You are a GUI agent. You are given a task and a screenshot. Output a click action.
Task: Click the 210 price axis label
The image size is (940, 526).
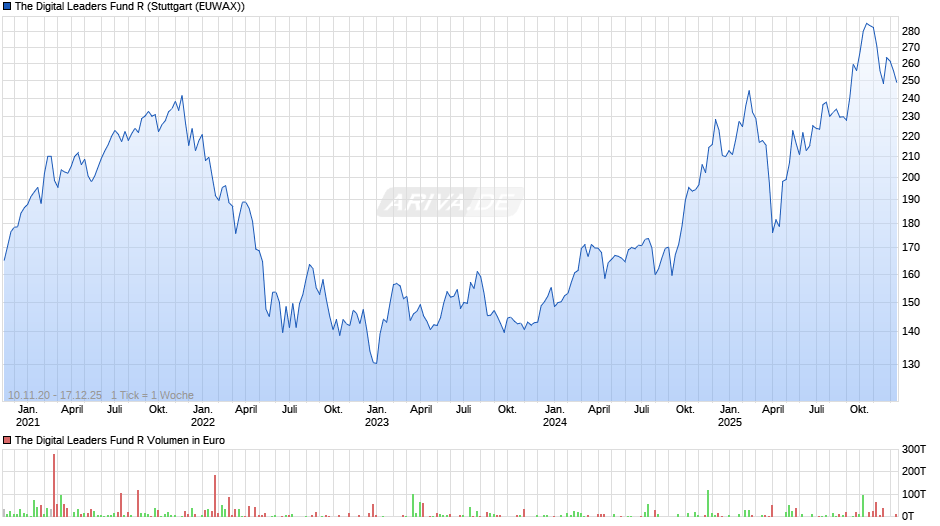pyautogui.click(x=911, y=157)
